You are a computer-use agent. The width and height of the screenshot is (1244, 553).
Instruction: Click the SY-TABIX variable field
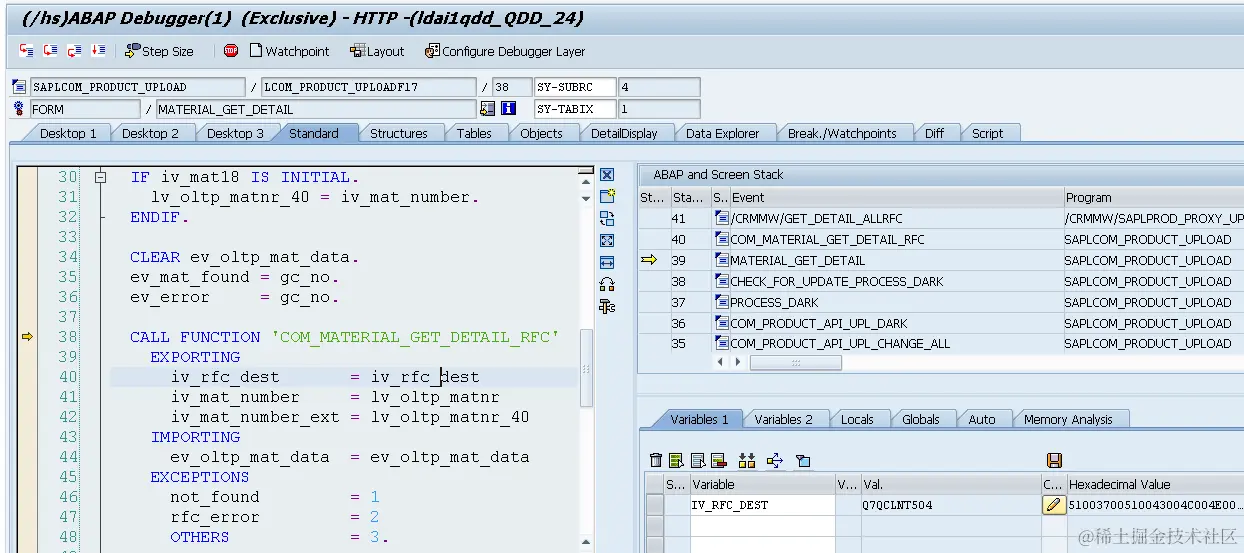pyautogui.click(x=576, y=109)
